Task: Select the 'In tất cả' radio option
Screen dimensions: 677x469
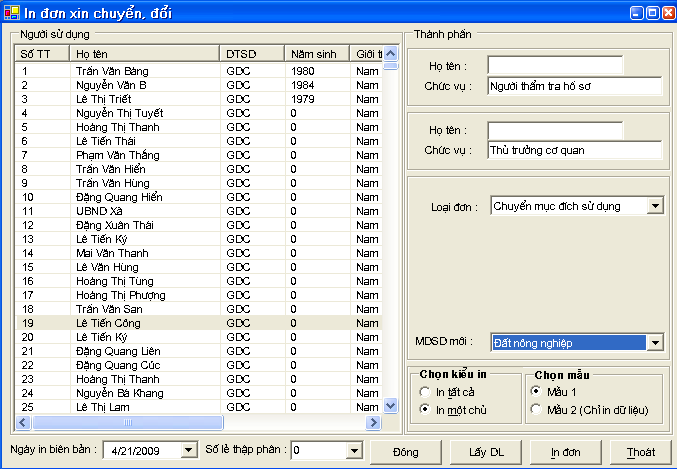Action: (426, 391)
